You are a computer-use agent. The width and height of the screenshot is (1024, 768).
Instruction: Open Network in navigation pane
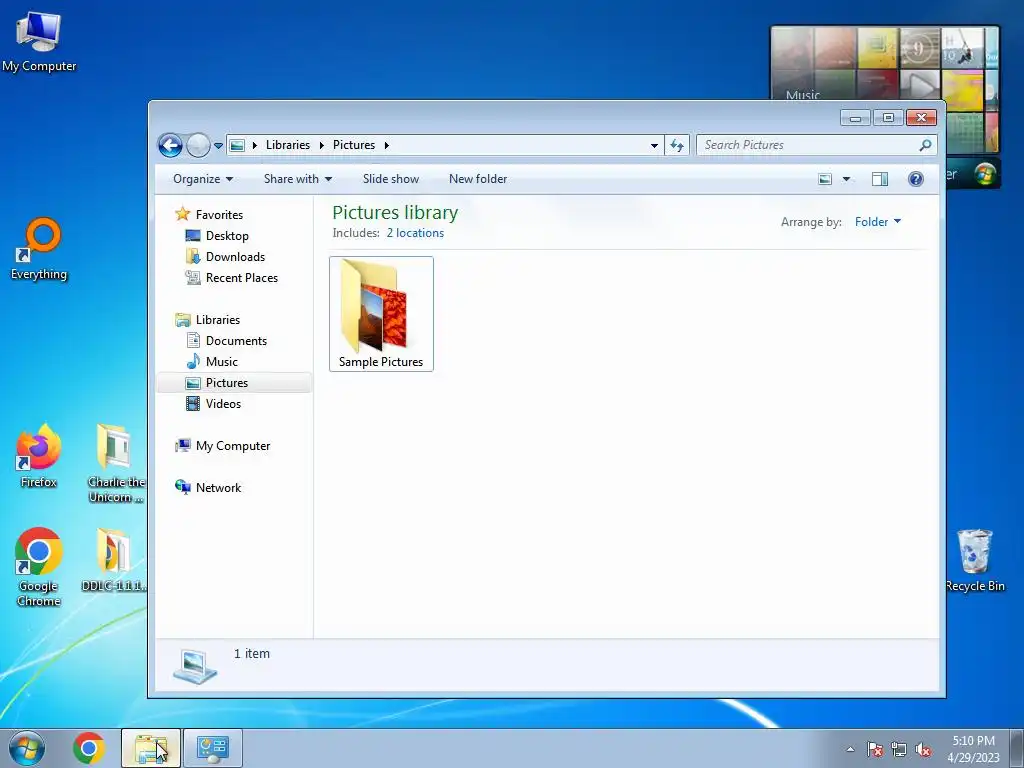218,488
